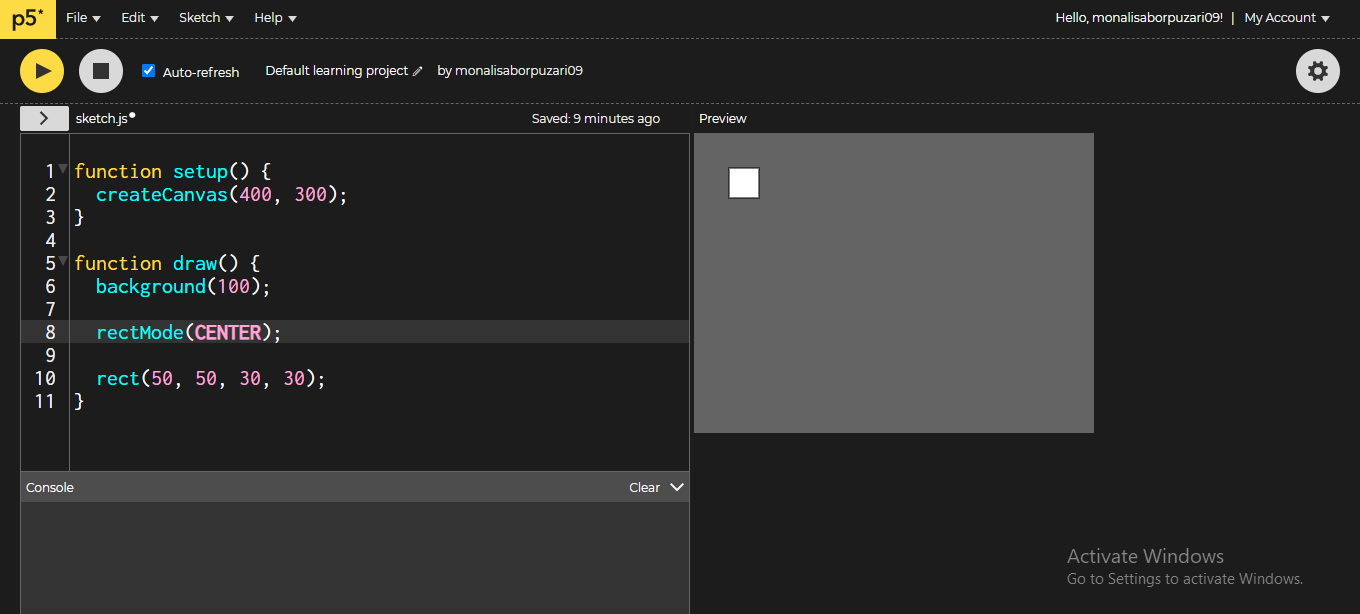Screen dimensions: 1360x614
Task: Click the function setup() line
Action: 172,171
